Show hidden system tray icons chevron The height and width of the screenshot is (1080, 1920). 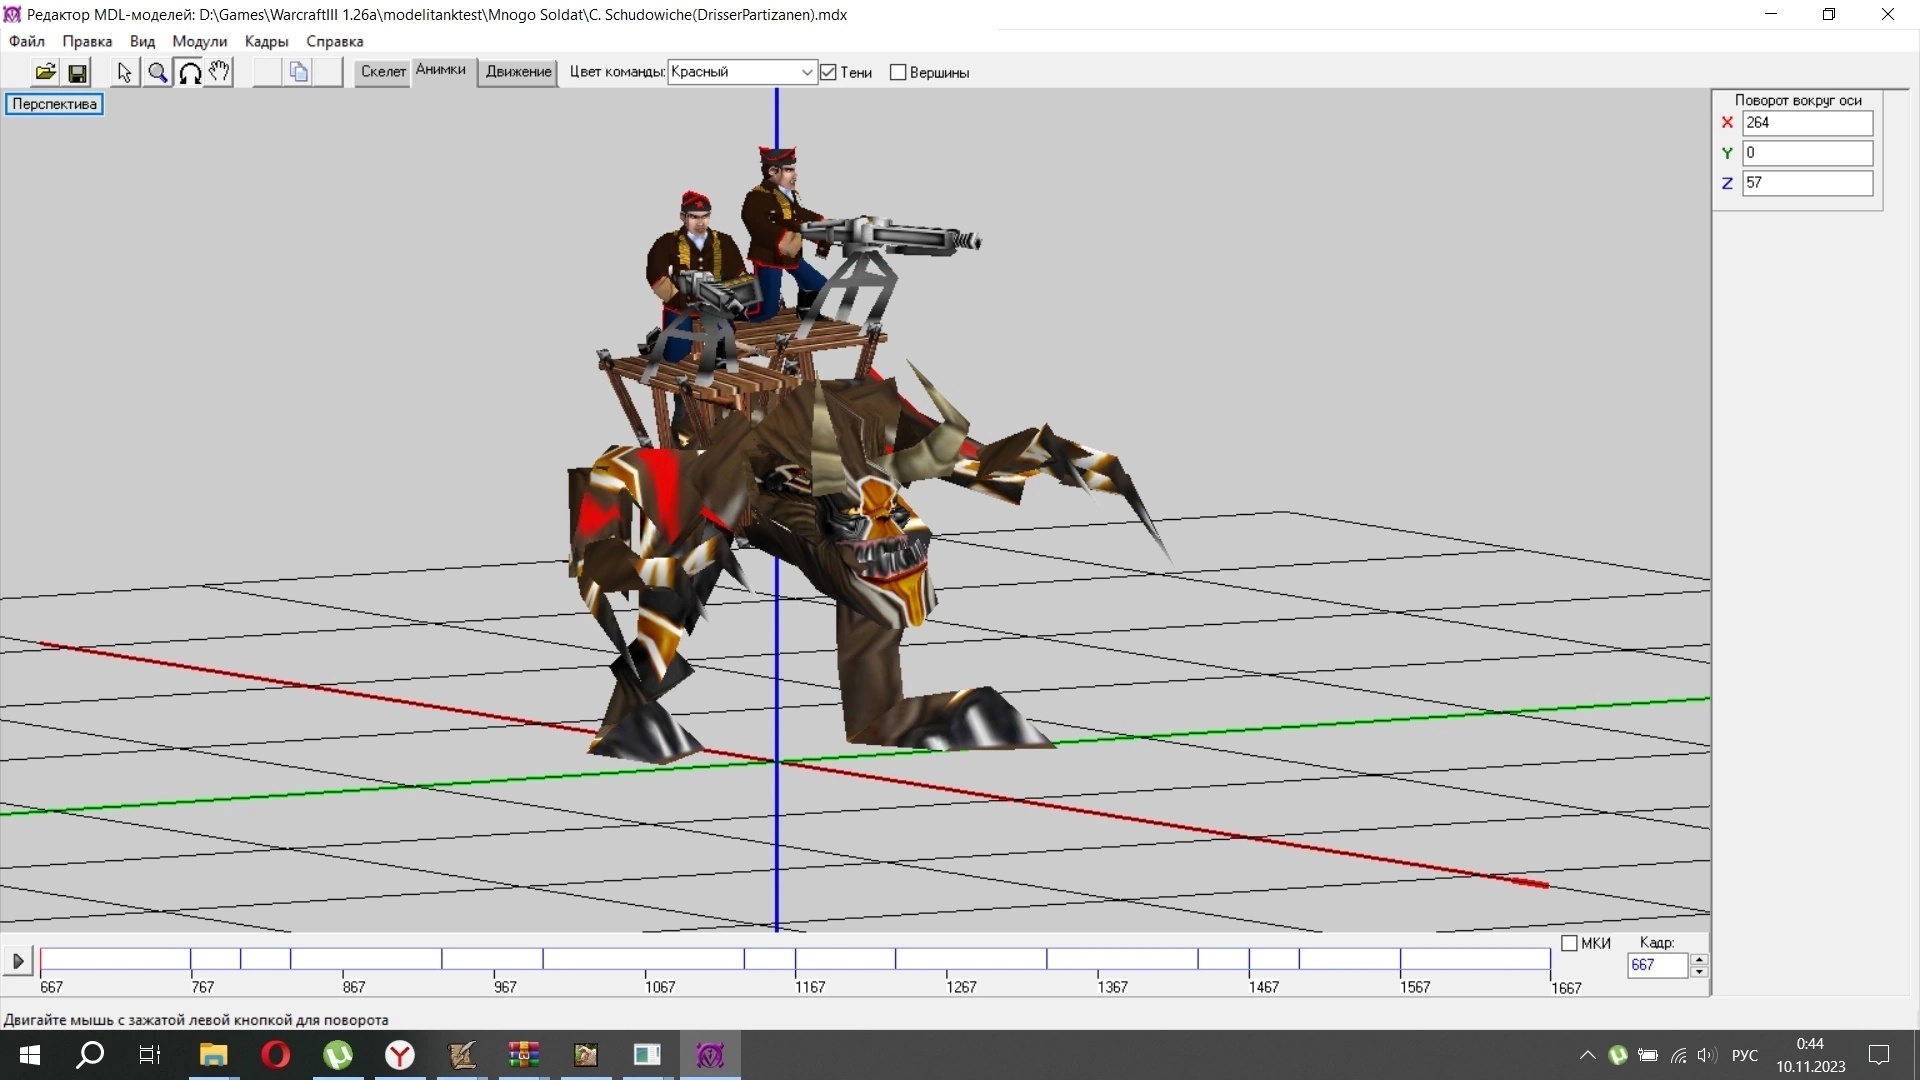point(1587,1055)
